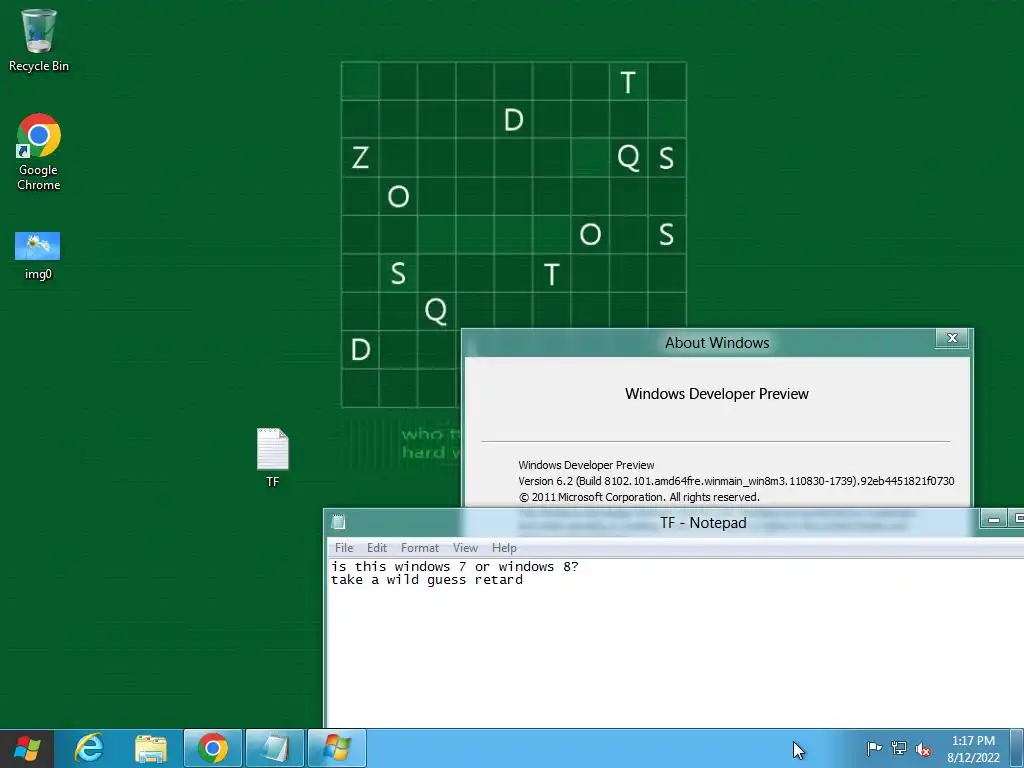The image size is (1024, 768).
Task: Open Action Center flag tray icon
Action: [874, 748]
